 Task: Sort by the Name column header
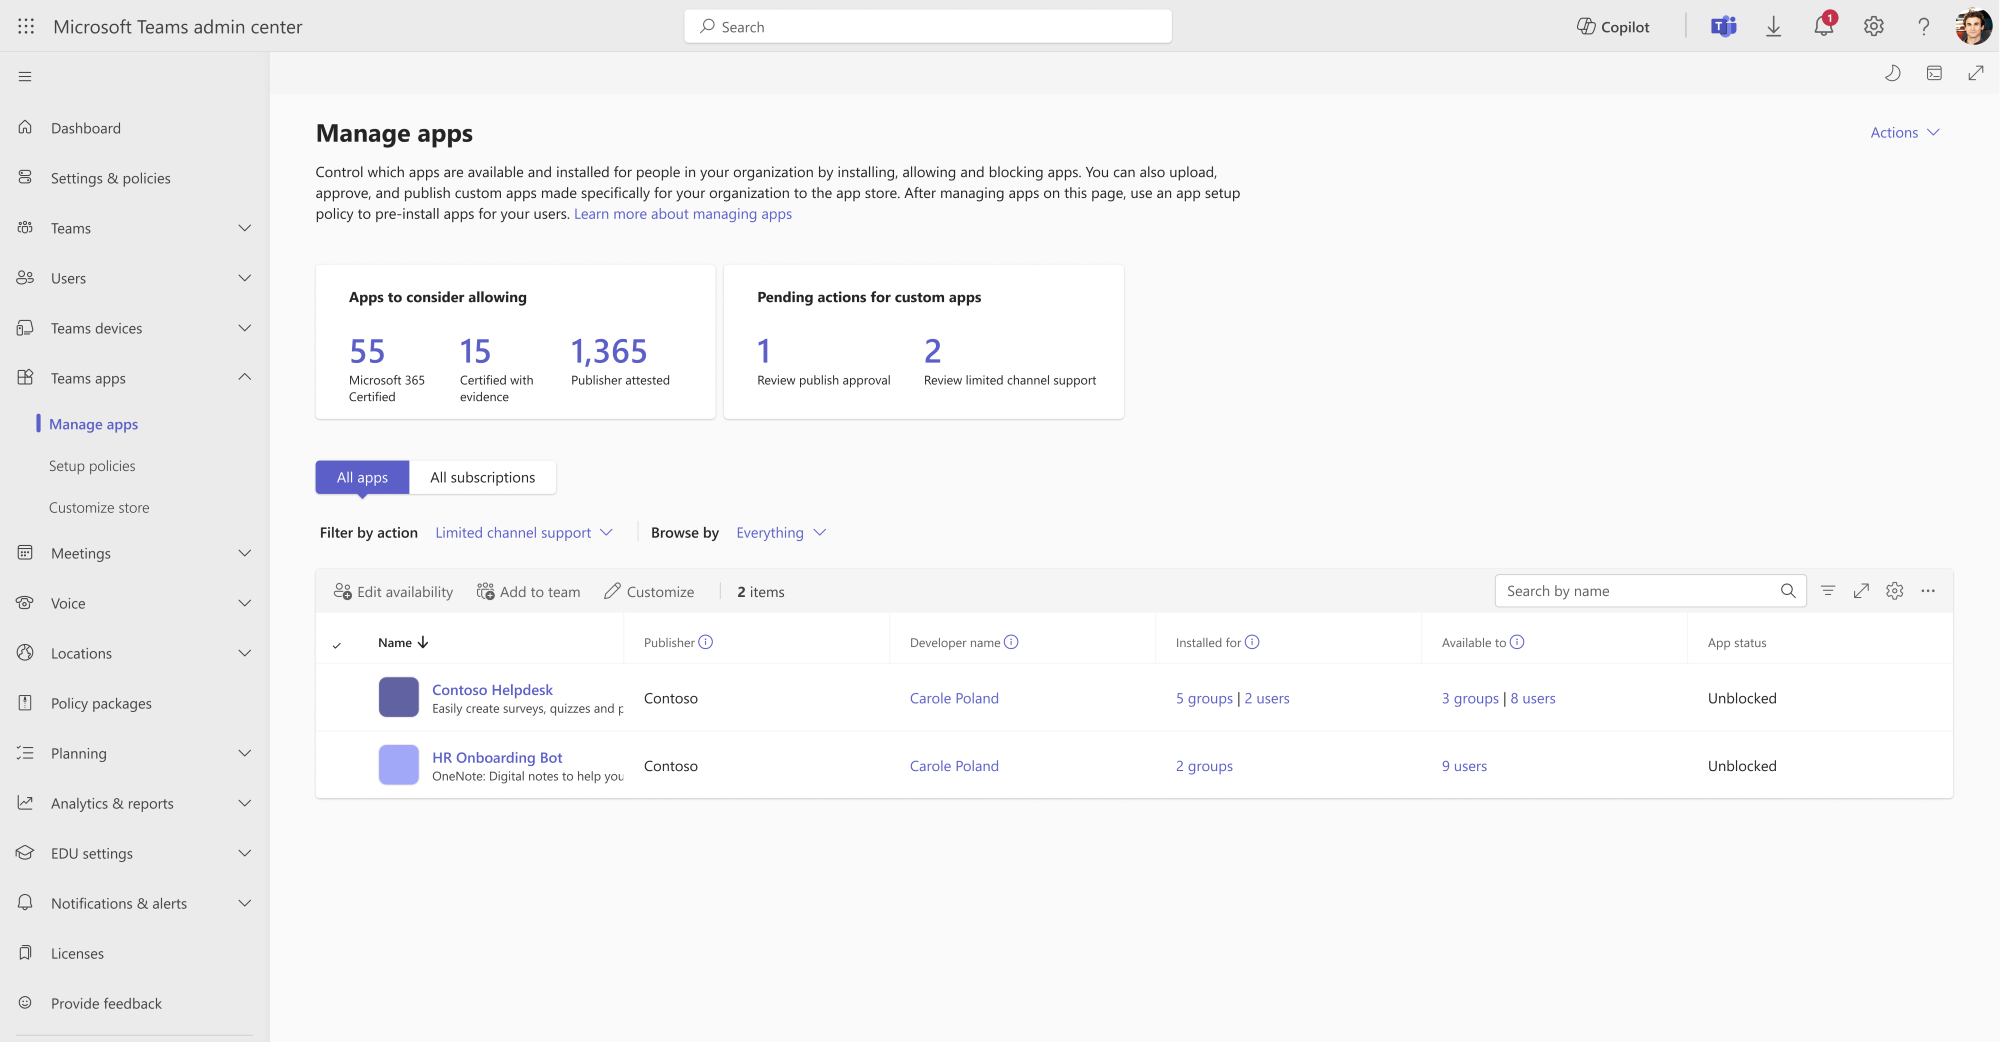point(403,642)
